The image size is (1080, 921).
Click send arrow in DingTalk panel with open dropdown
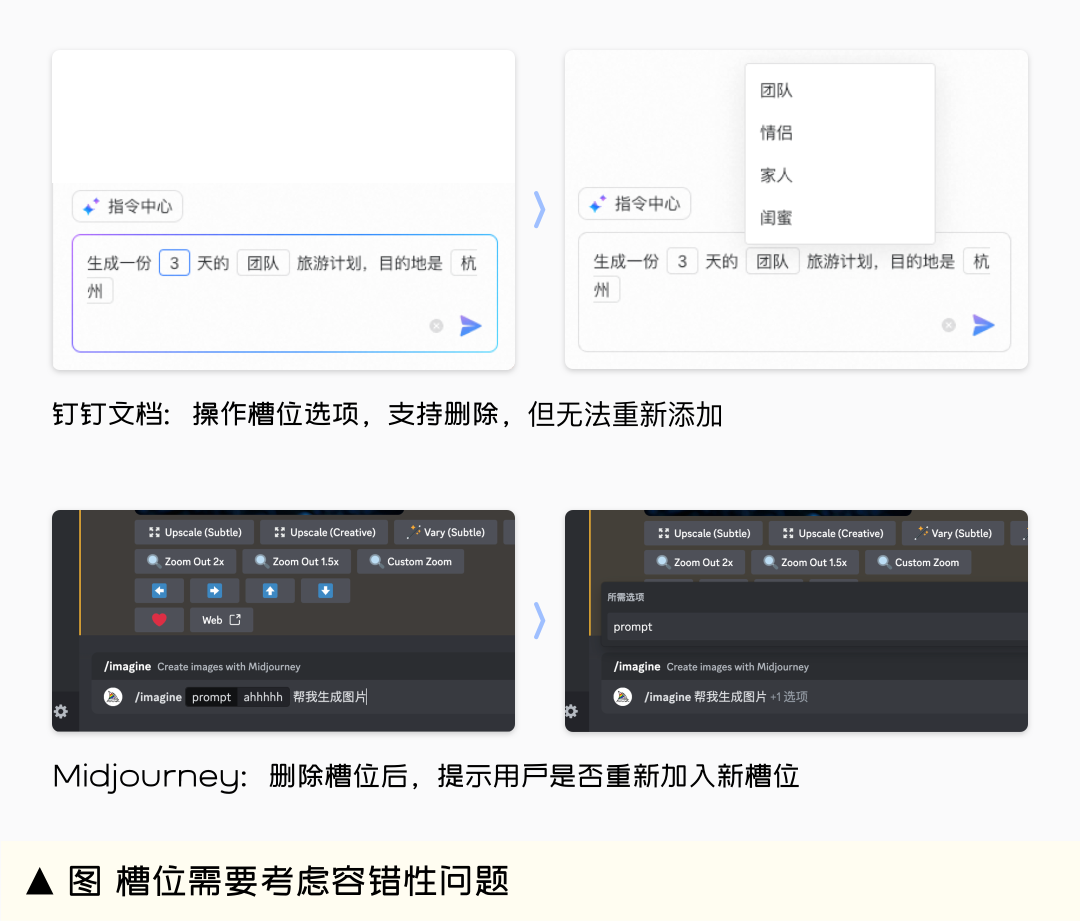983,324
